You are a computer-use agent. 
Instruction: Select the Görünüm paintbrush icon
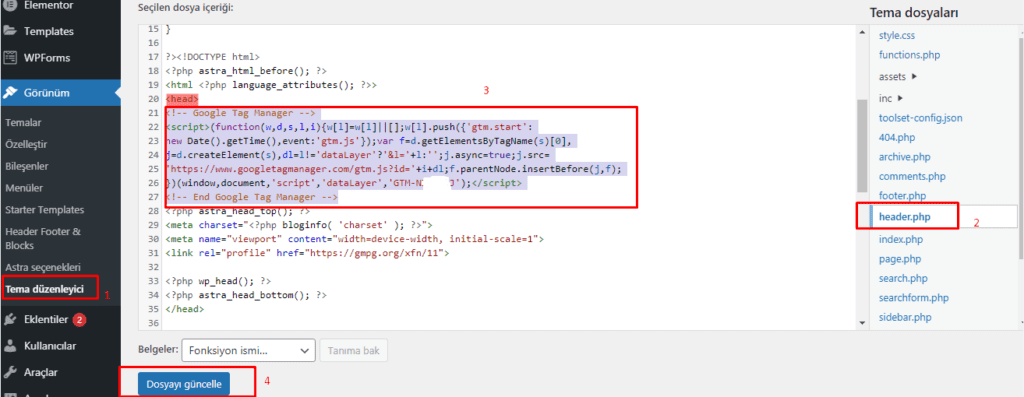(10, 93)
